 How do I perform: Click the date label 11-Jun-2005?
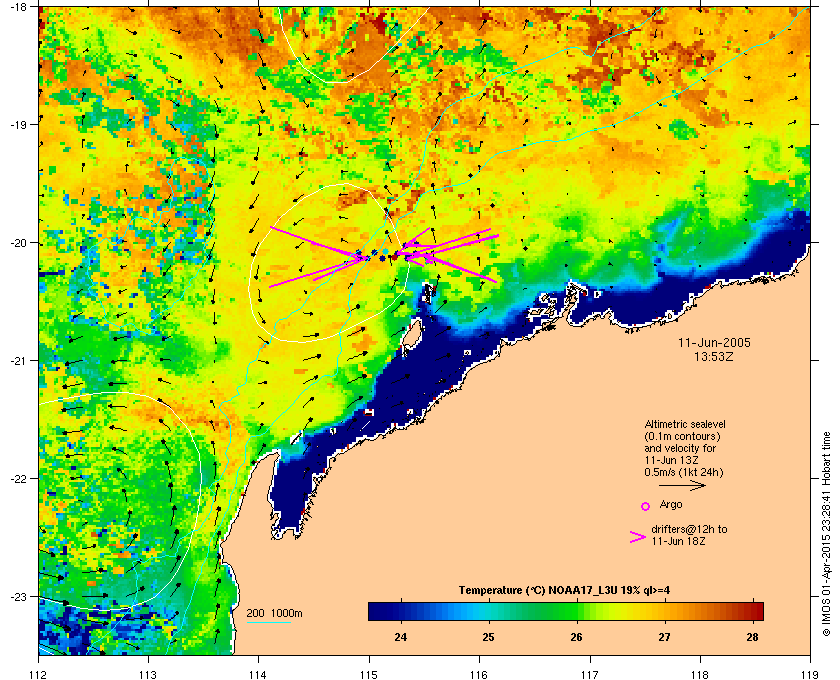pos(714,343)
